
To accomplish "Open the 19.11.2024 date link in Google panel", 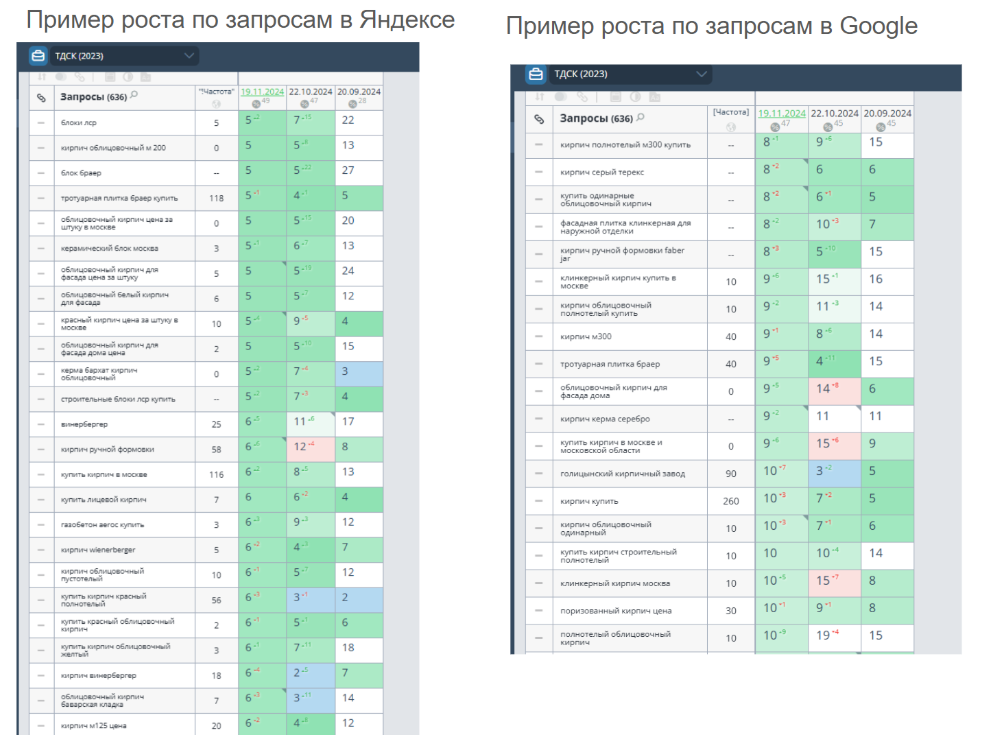I will coord(781,113).
